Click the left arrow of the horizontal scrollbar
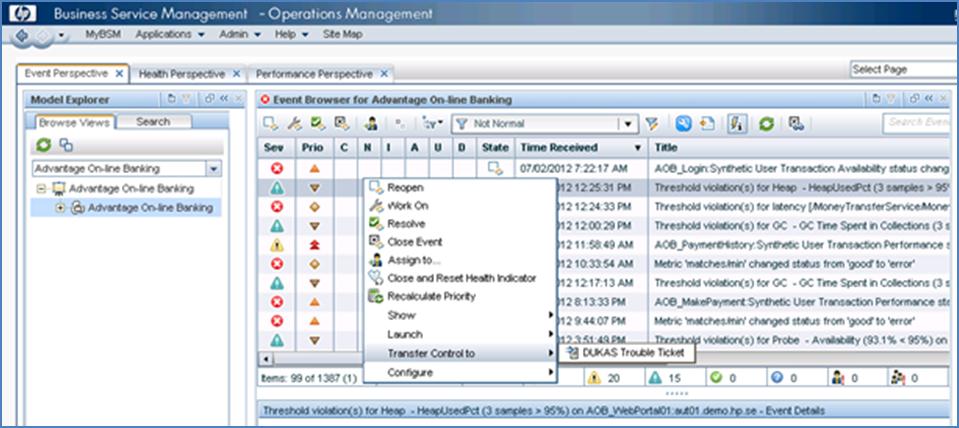The image size is (959, 428). coord(267,359)
